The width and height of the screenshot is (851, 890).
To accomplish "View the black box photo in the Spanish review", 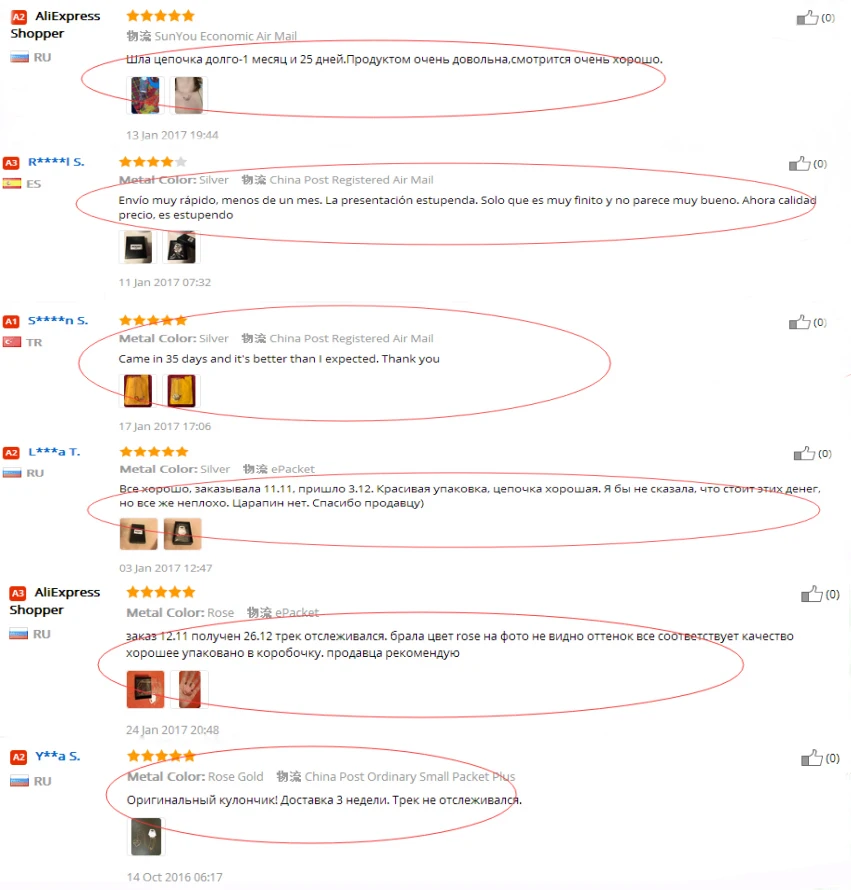I will click(x=138, y=247).
